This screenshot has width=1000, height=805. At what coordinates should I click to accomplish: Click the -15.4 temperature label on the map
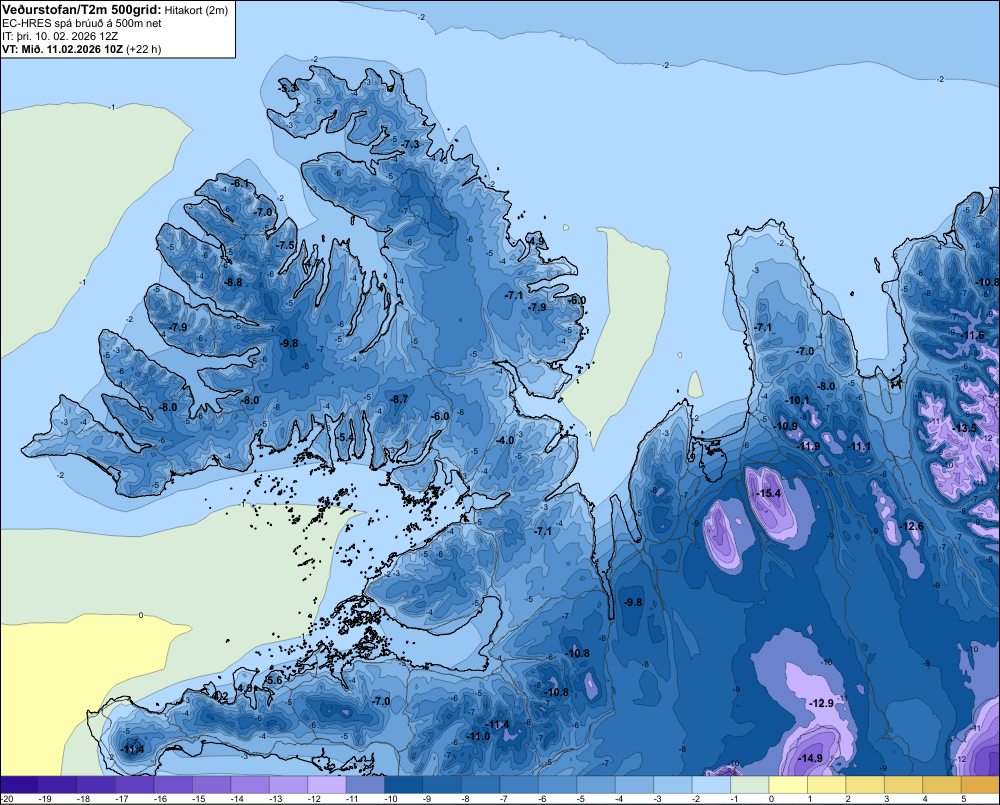coord(768,493)
